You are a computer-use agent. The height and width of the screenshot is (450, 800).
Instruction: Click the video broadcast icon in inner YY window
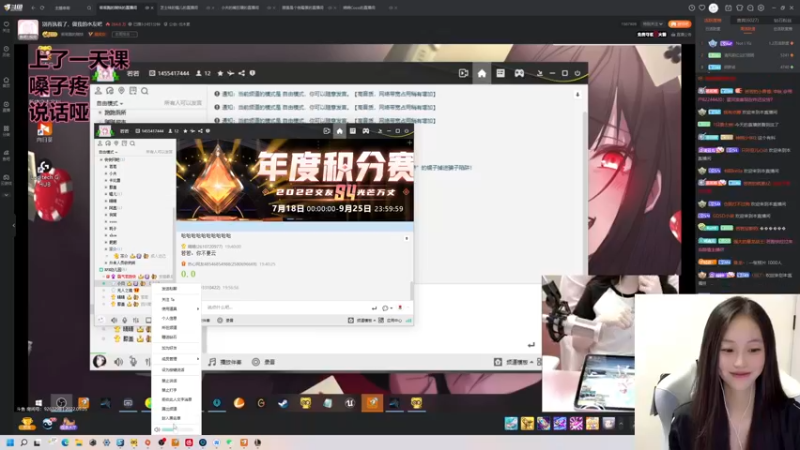click(327, 131)
